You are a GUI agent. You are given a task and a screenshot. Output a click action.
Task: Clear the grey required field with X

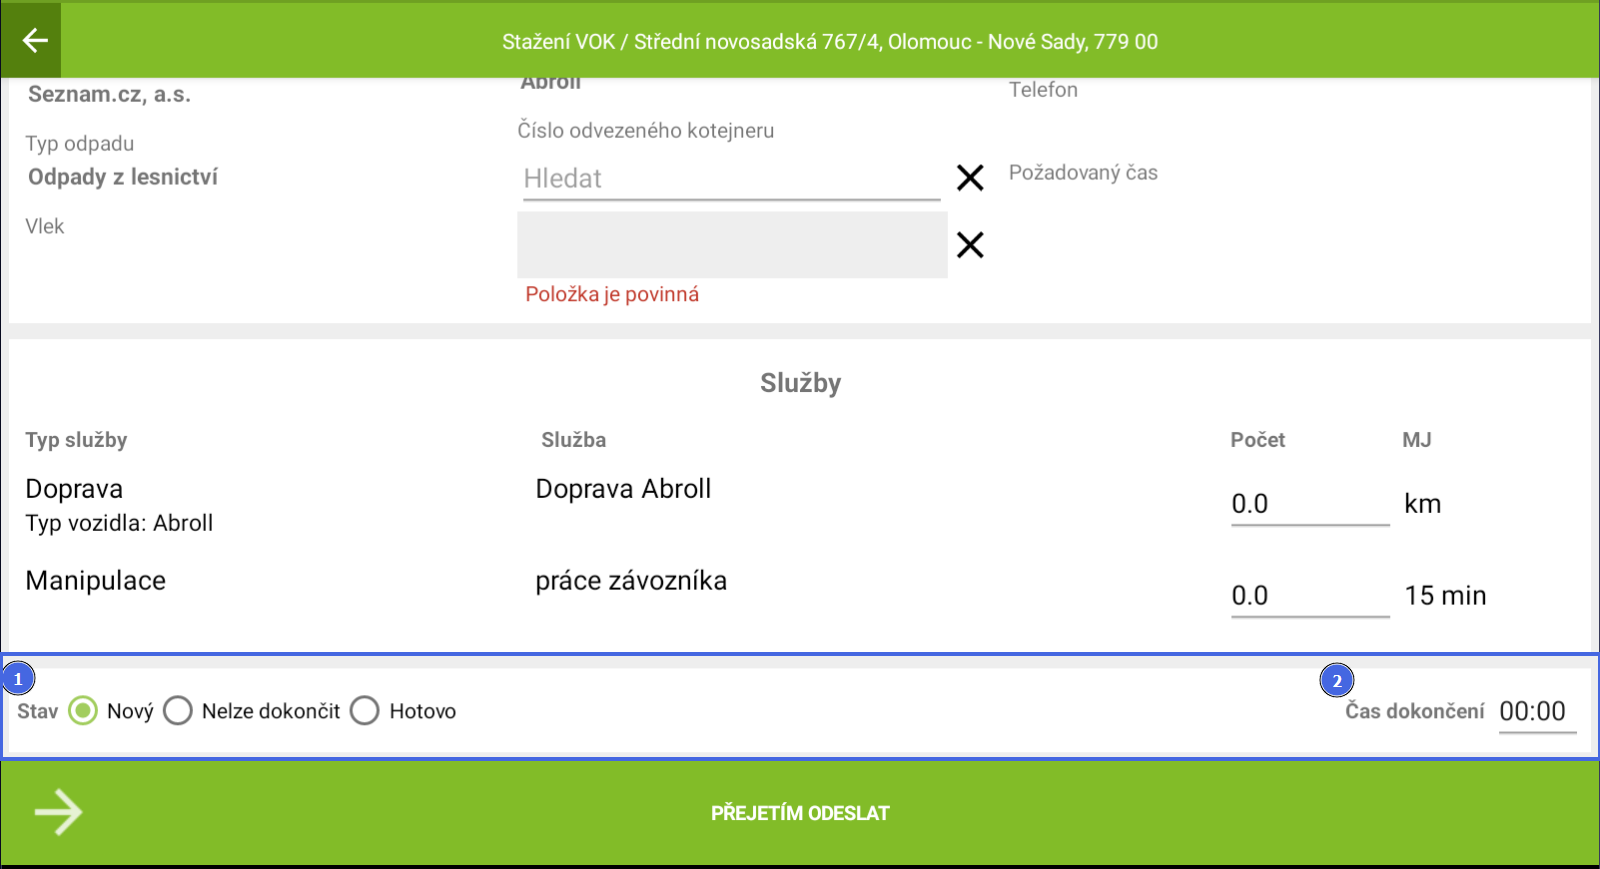tap(970, 245)
